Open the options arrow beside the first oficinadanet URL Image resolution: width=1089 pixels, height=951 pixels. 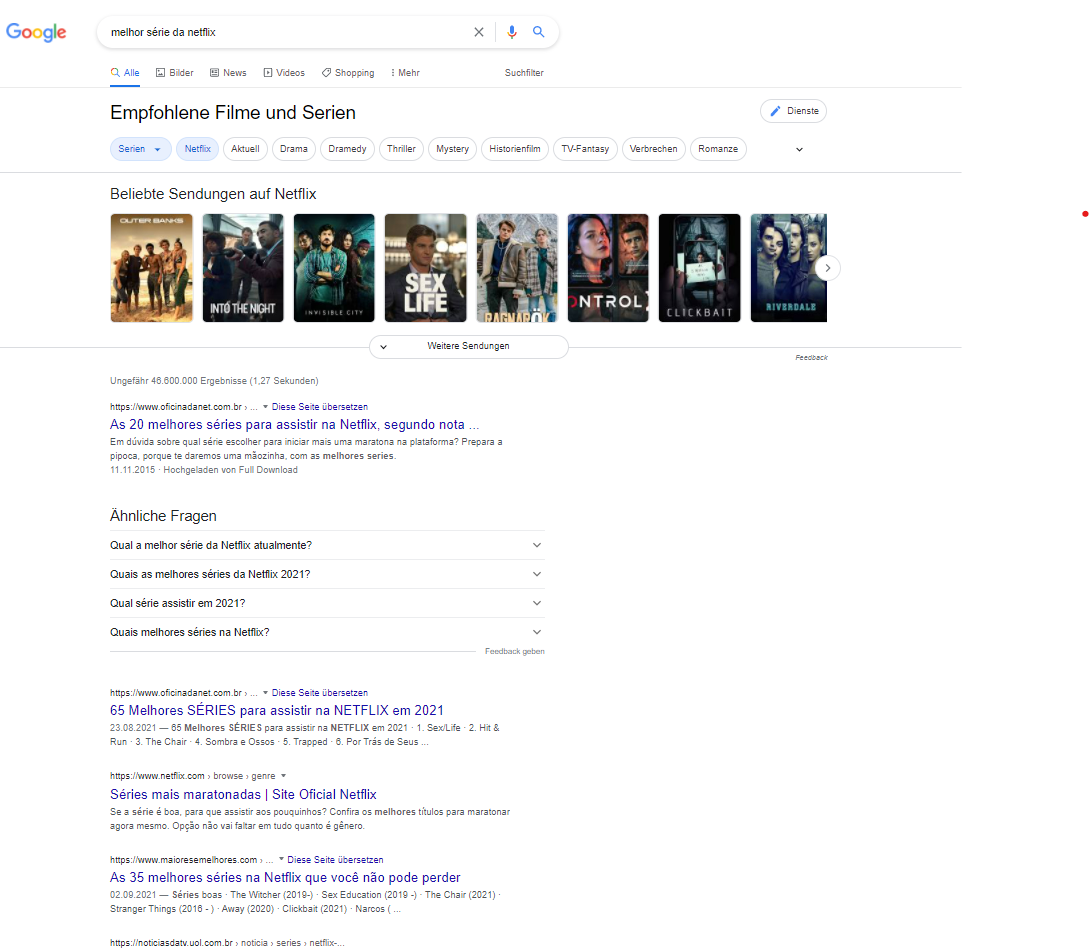pos(265,407)
